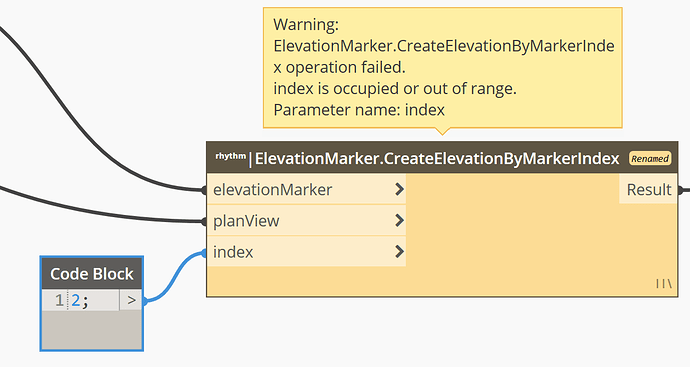Select the wire connected to planView
Image resolution: width=690 pixels, height=367 pixels.
click(101, 212)
